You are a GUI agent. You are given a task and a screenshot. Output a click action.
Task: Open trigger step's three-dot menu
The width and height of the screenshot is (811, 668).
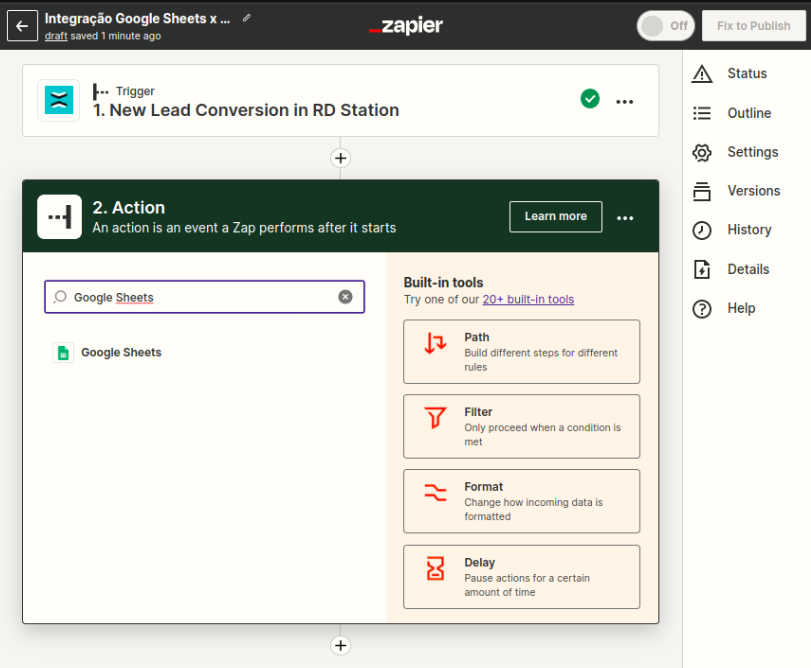click(625, 101)
